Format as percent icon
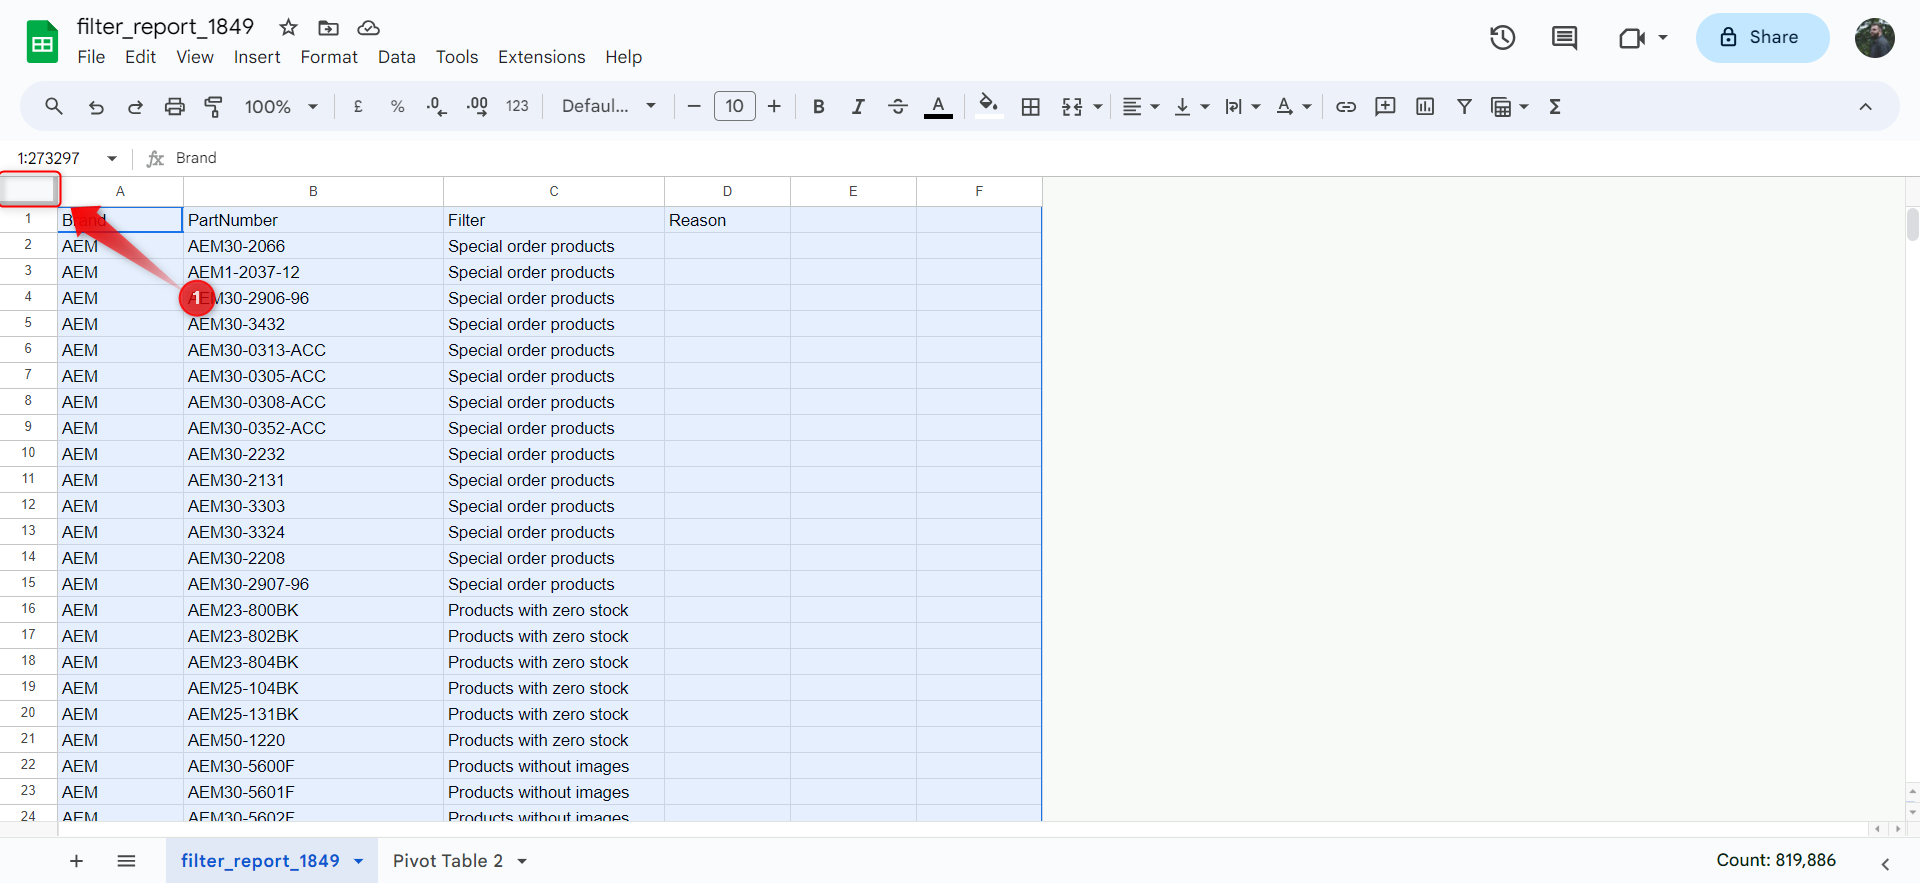This screenshot has width=1920, height=884. [x=397, y=106]
